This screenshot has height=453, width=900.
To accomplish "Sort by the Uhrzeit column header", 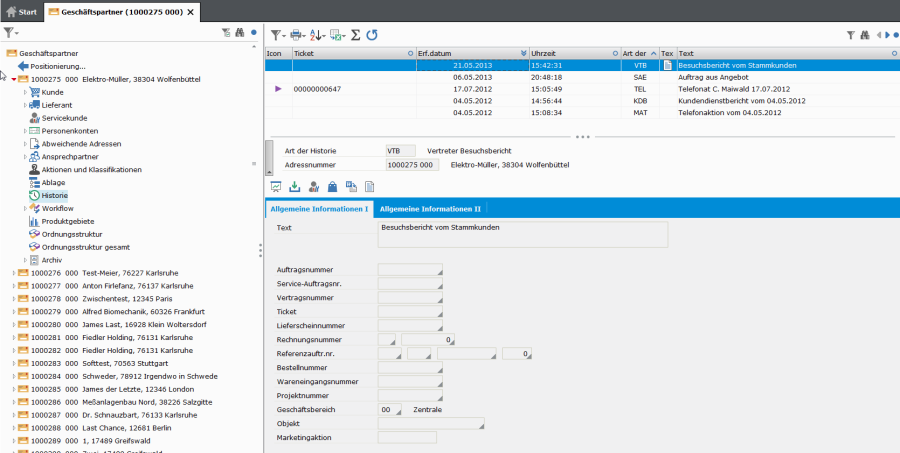I will click(x=575, y=53).
